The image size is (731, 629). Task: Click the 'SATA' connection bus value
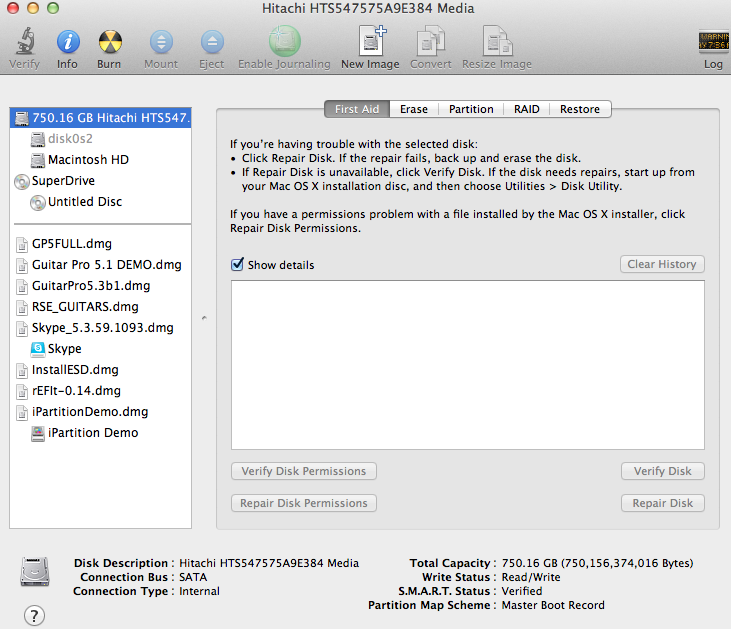pos(193,577)
